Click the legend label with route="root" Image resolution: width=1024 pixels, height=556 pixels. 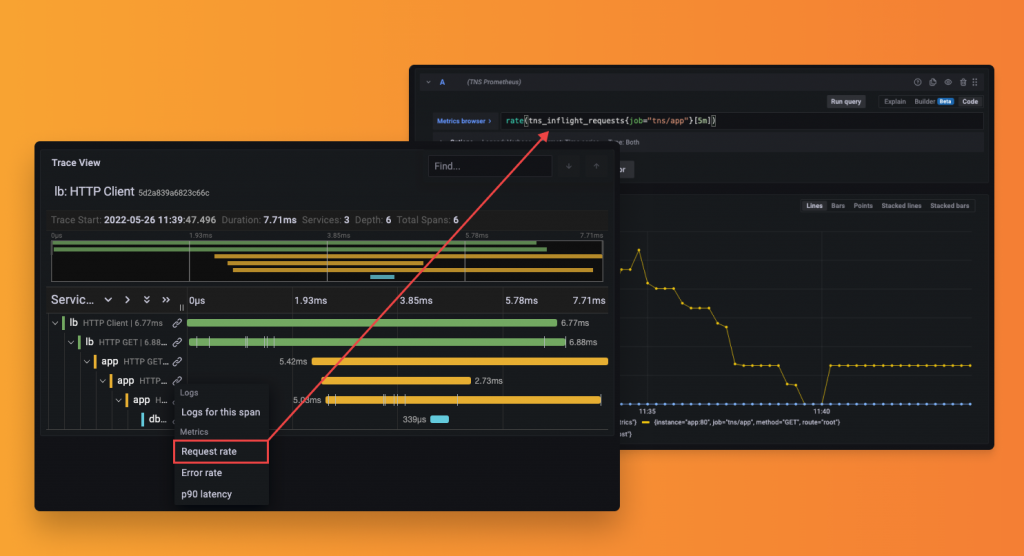click(746, 423)
